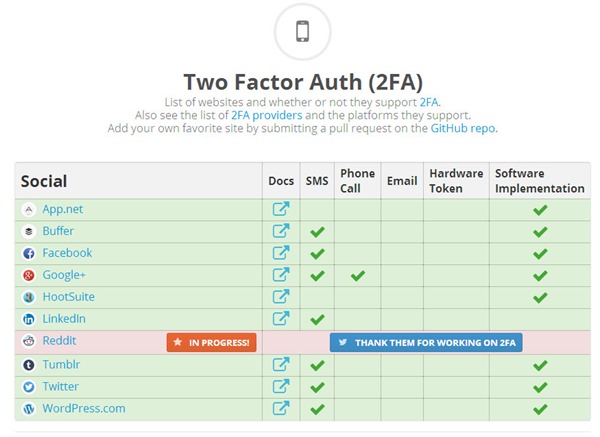This screenshot has height=437, width=600.
Task: Open the Facebook docs link icon
Action: click(x=281, y=254)
